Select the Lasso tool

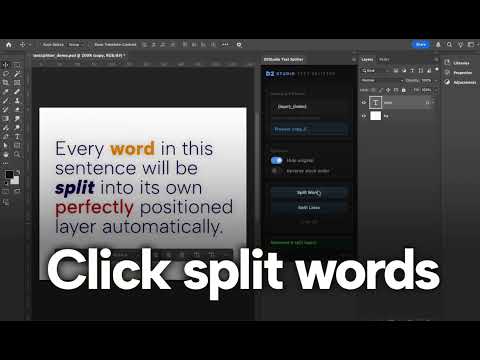[6, 74]
